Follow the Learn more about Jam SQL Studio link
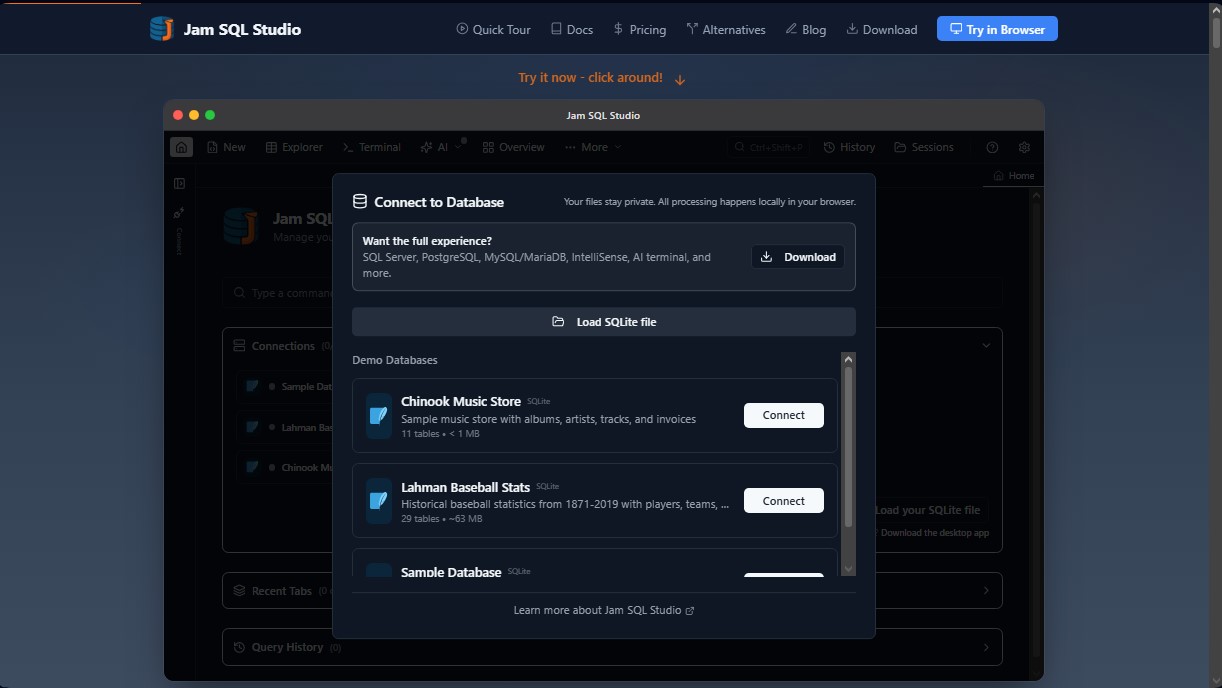The height and width of the screenshot is (688, 1222). (603, 610)
